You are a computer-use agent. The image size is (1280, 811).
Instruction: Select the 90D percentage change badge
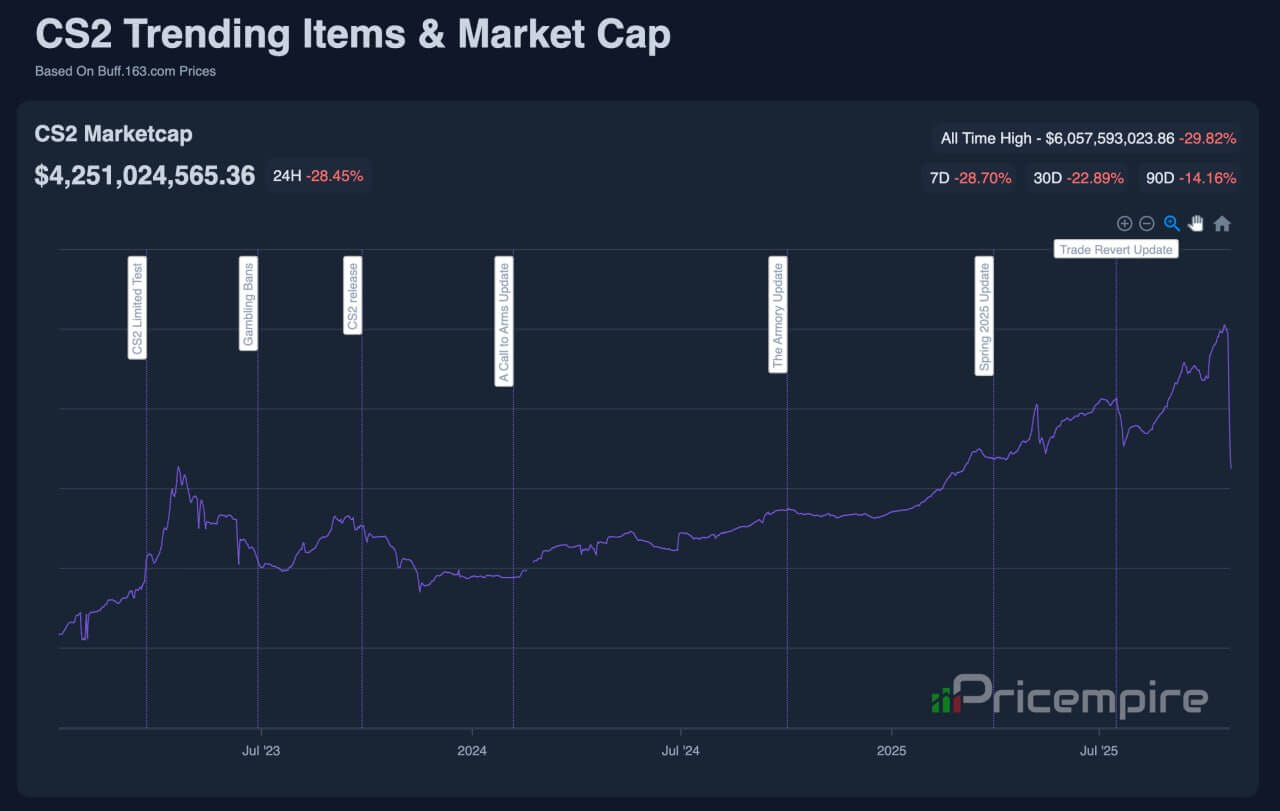[1191, 178]
